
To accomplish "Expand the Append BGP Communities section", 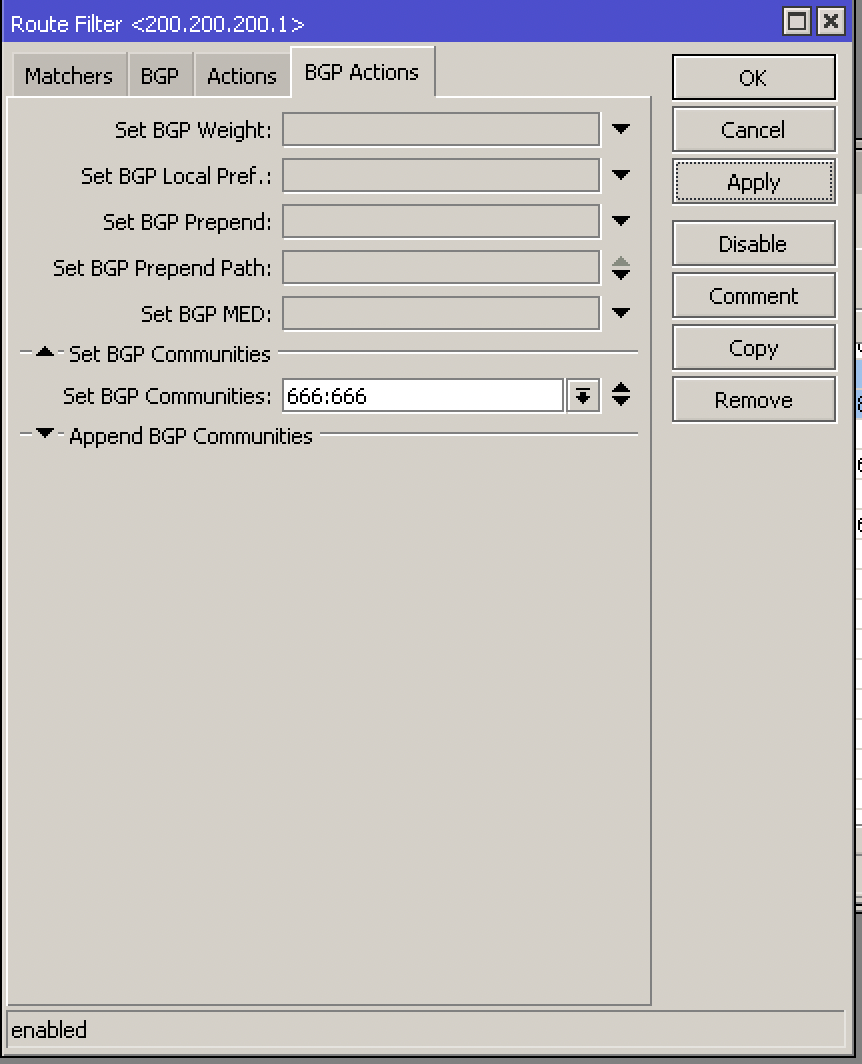I will [45, 433].
